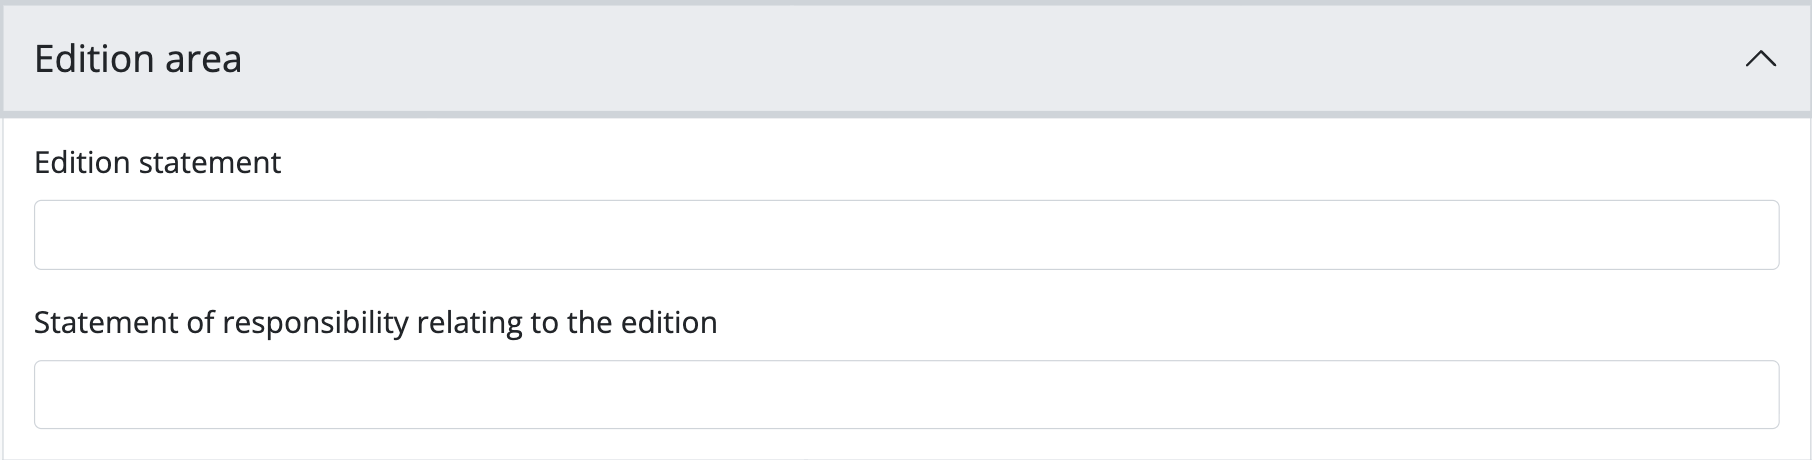This screenshot has height=460, width=1812.
Task: Place cursor in responsibility relating to edition field
Action: 906,395
